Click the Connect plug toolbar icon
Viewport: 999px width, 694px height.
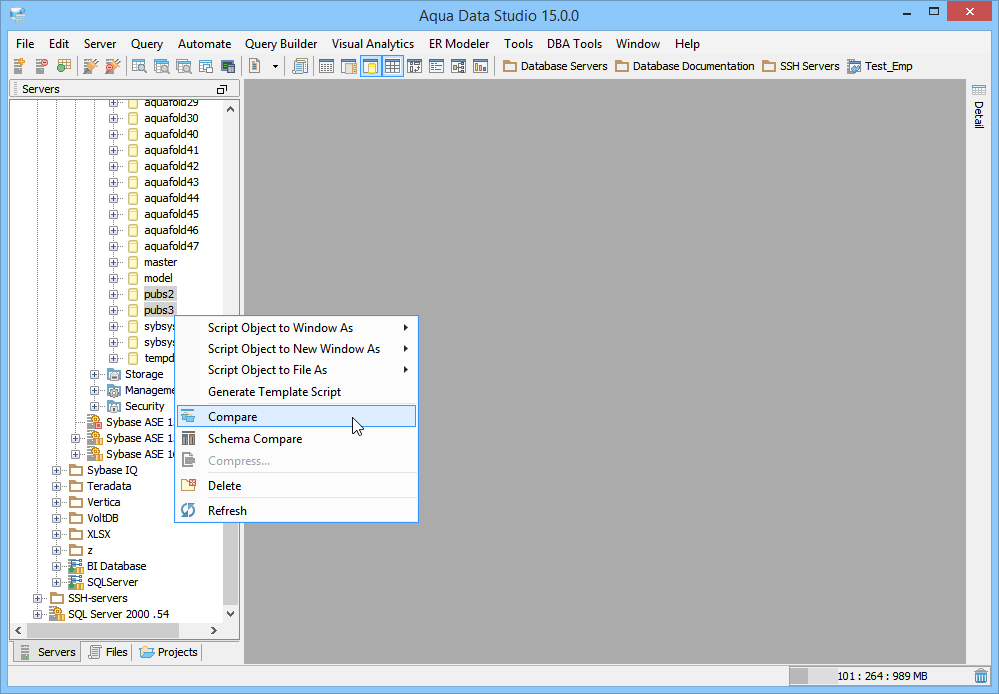click(91, 66)
